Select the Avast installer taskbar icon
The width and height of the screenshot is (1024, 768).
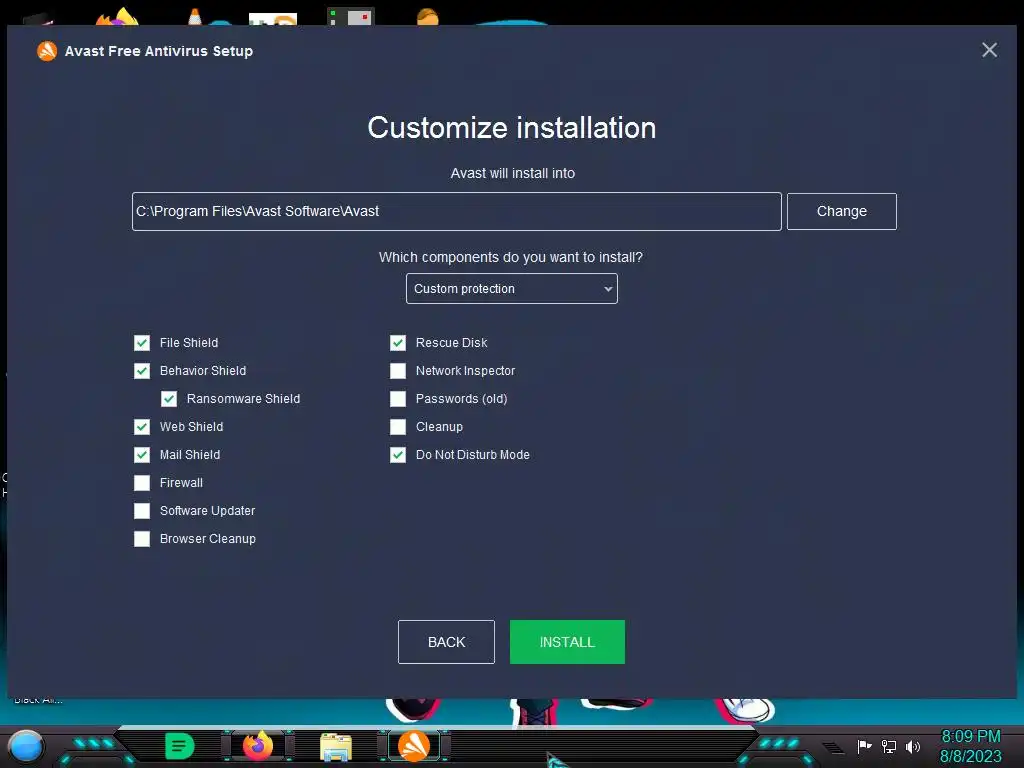point(414,746)
